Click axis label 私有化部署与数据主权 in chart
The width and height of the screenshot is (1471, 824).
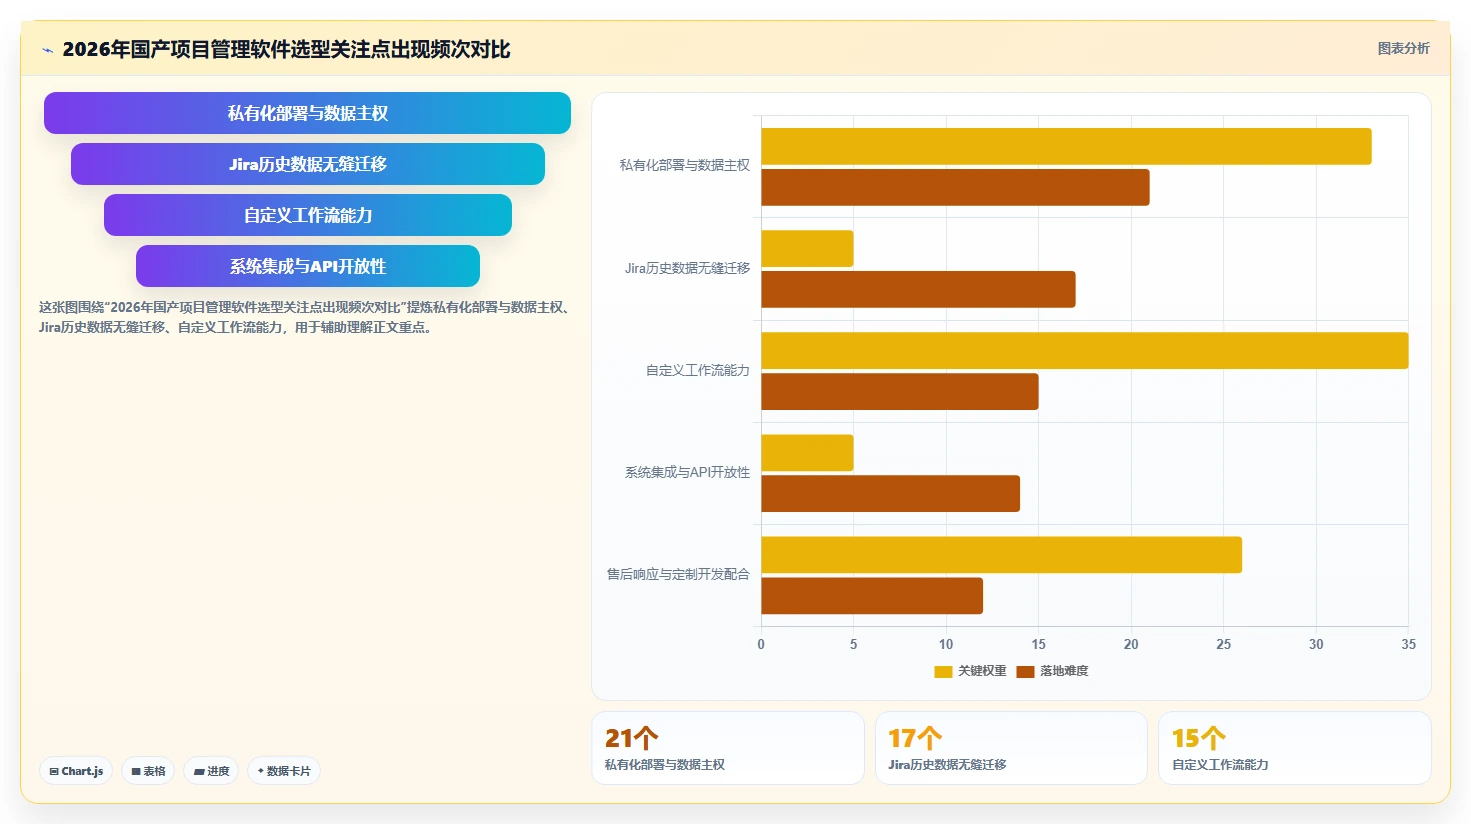tap(685, 165)
